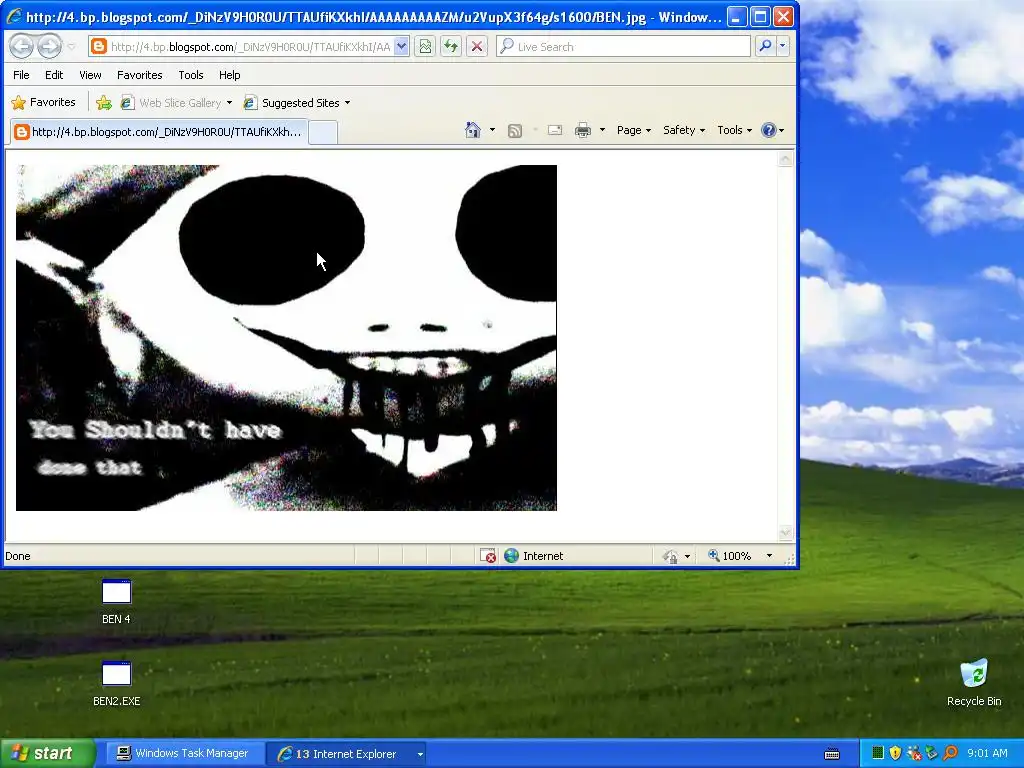Image resolution: width=1024 pixels, height=768 pixels.
Task: Select the BEN2.EXE desktop icon
Action: coord(116,684)
